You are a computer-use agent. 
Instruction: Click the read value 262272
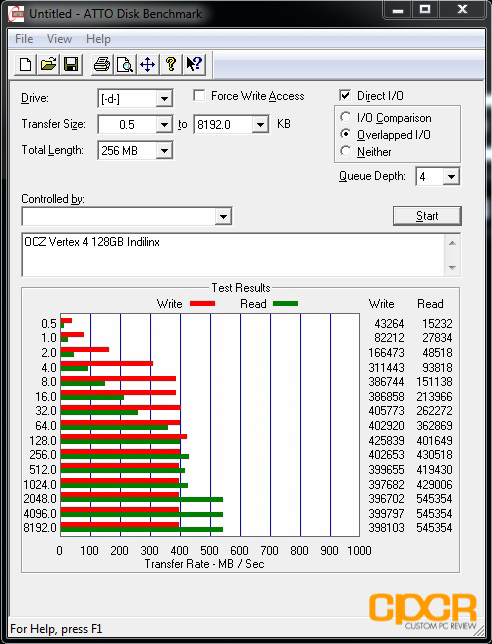[x=435, y=411]
